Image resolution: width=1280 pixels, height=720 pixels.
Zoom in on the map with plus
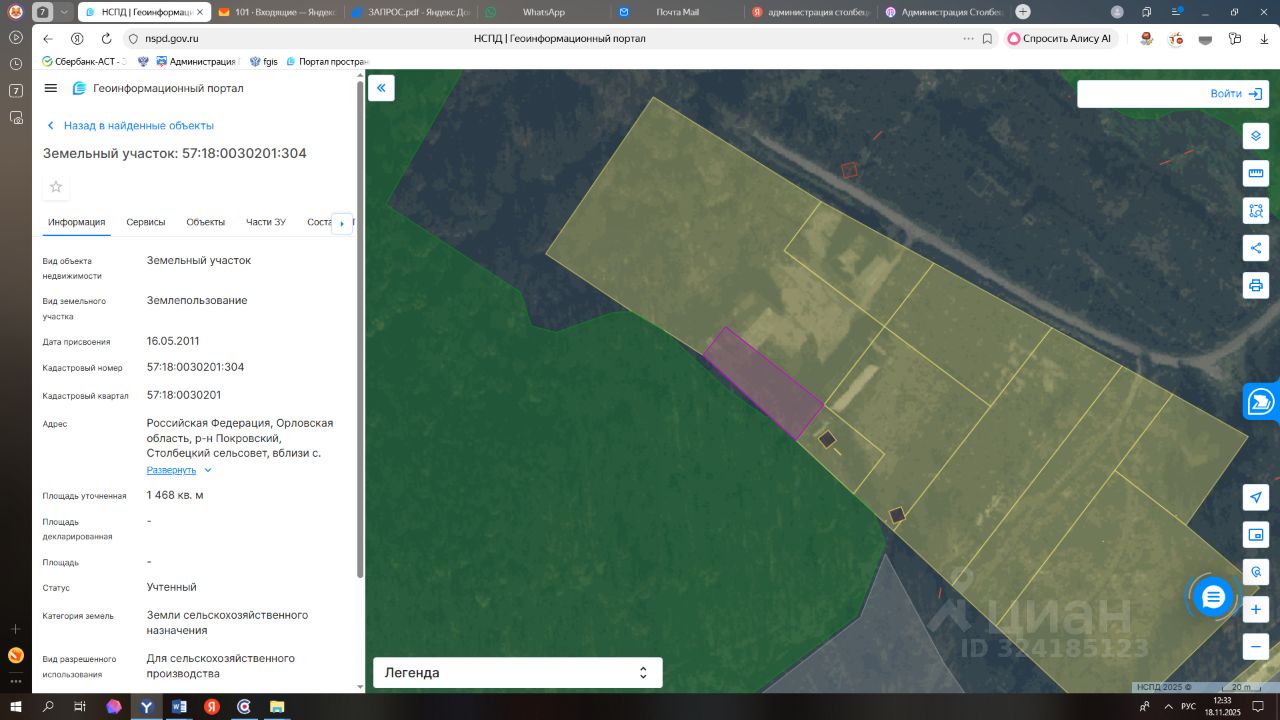(1256, 609)
